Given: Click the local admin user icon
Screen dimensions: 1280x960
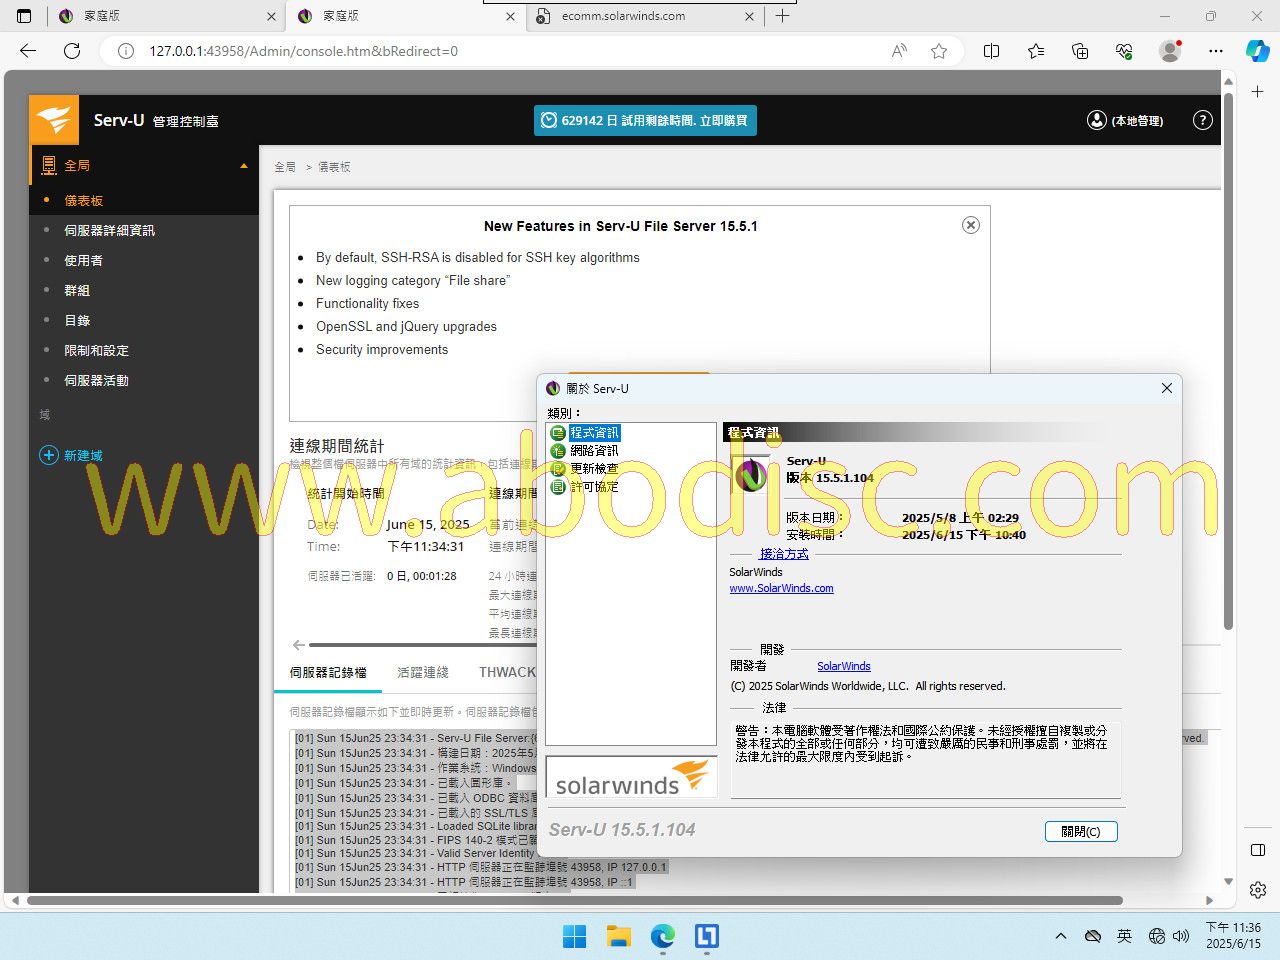Looking at the screenshot, I should click(x=1097, y=120).
